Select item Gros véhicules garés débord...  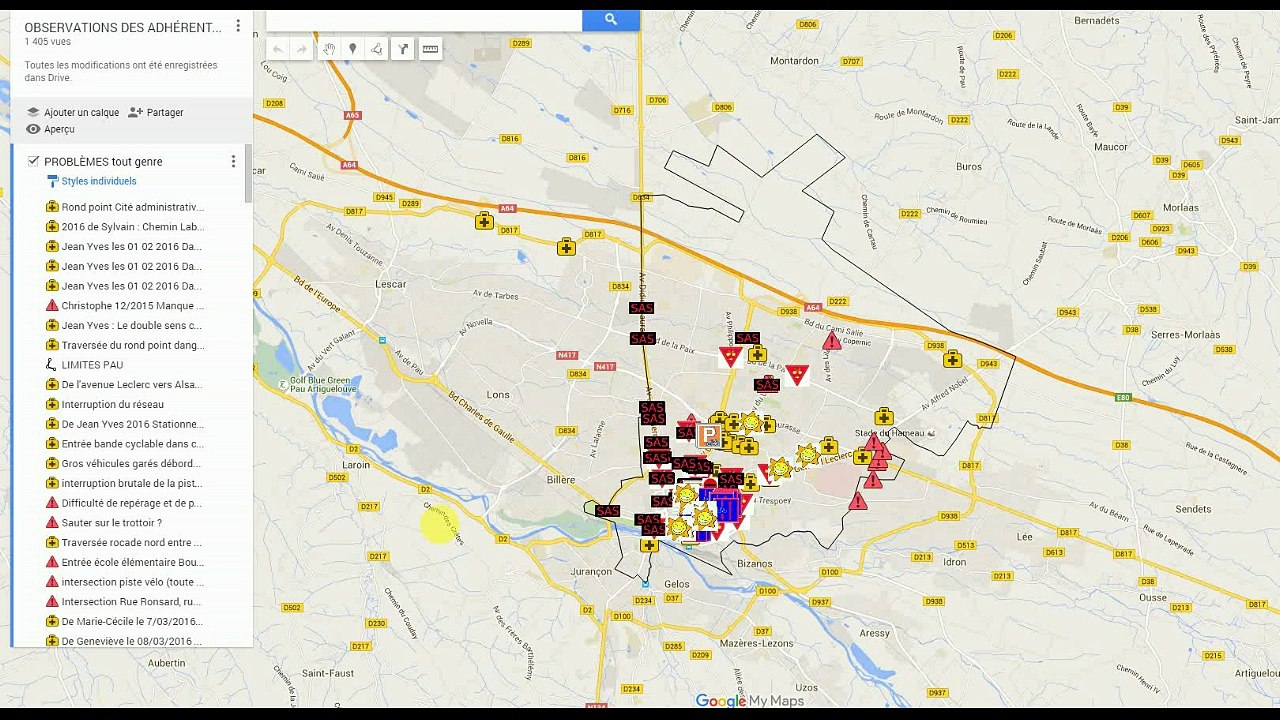pyautogui.click(x=131, y=464)
